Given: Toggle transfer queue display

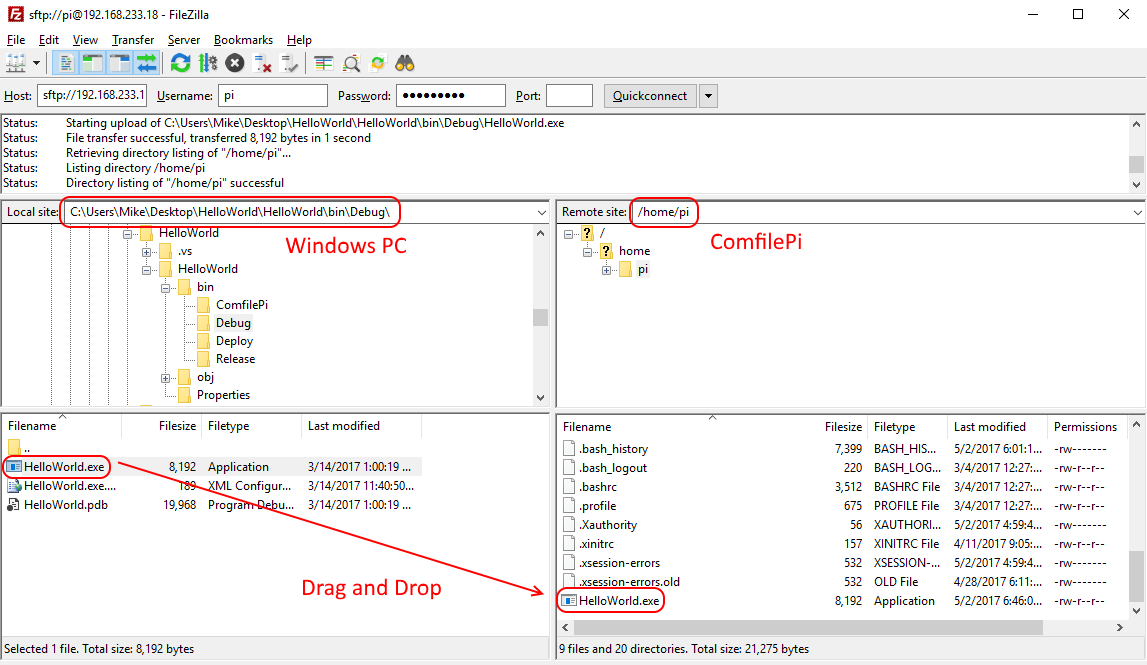Looking at the screenshot, I should click(x=147, y=63).
